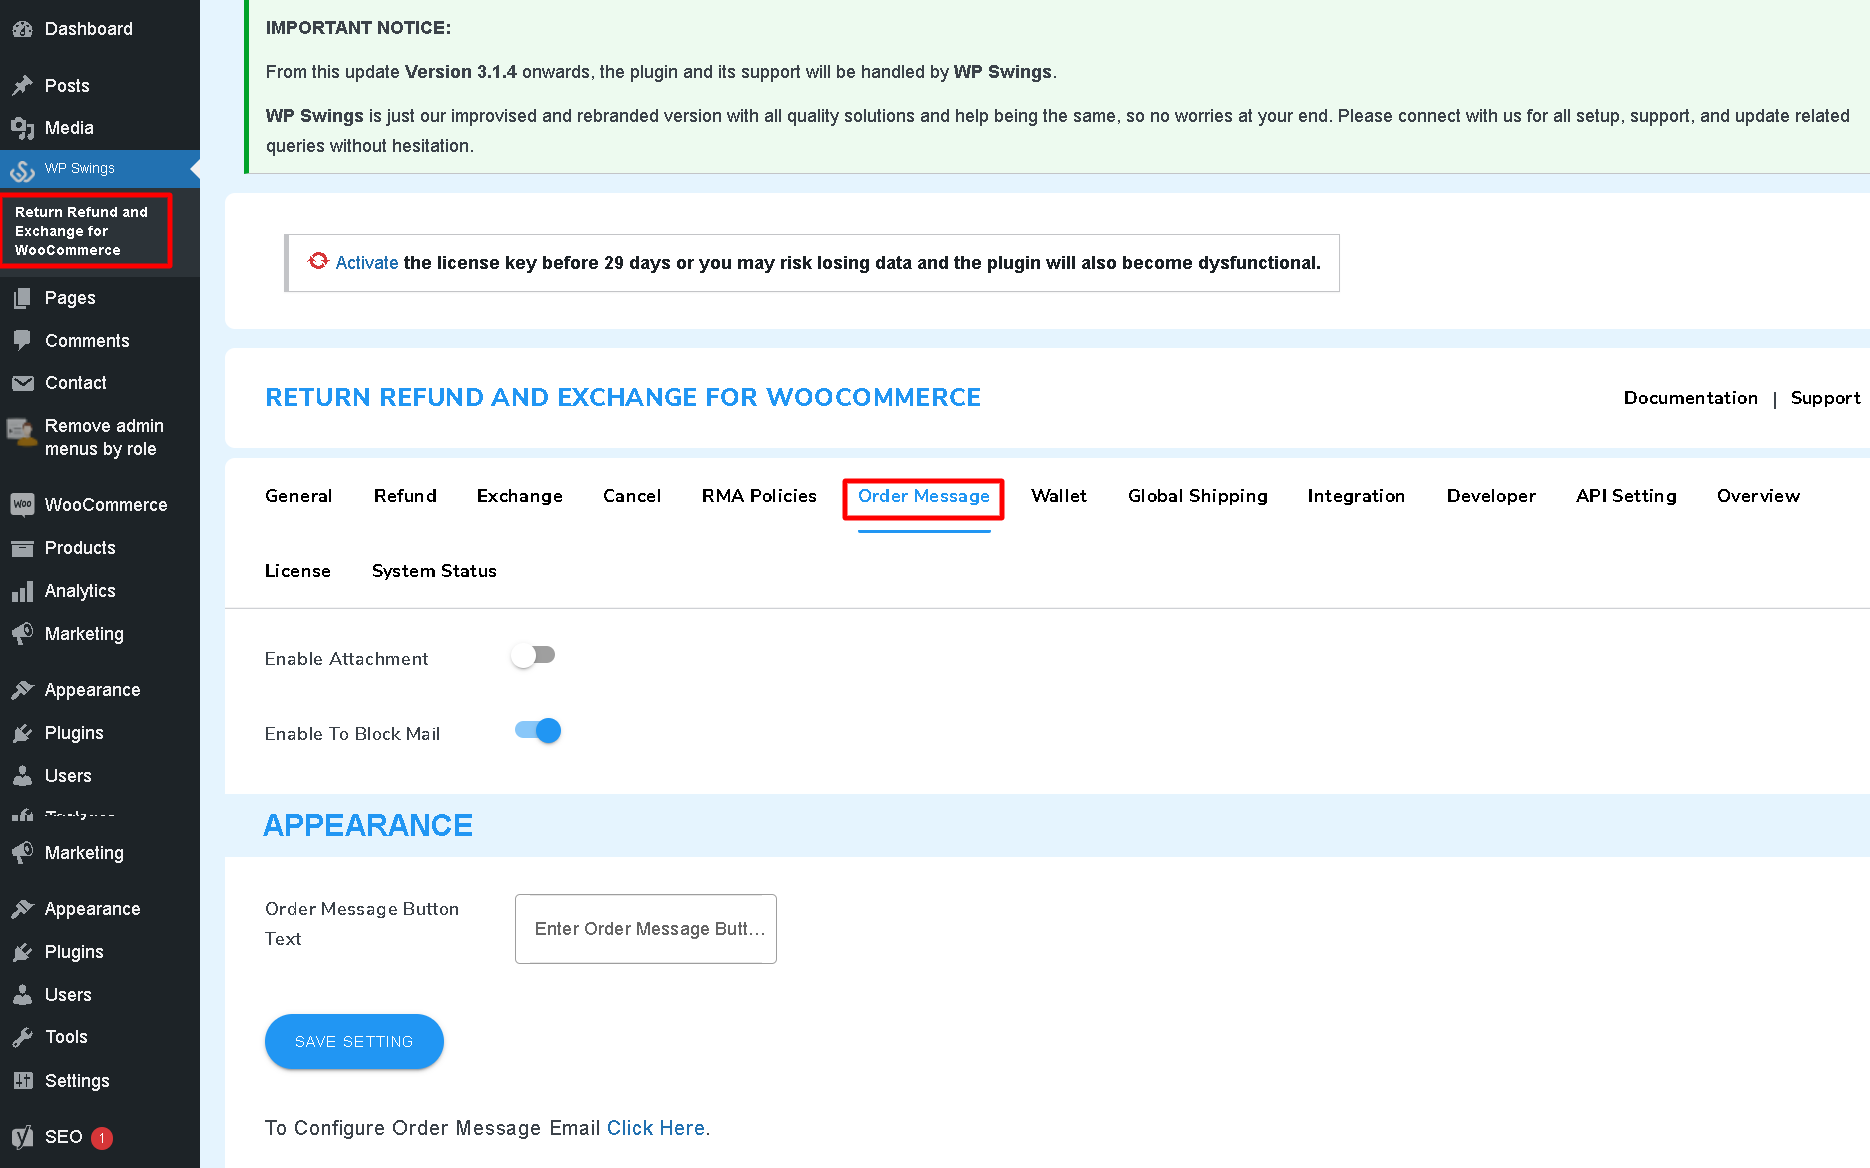Click the Posts pushpin icon

pyautogui.click(x=22, y=86)
